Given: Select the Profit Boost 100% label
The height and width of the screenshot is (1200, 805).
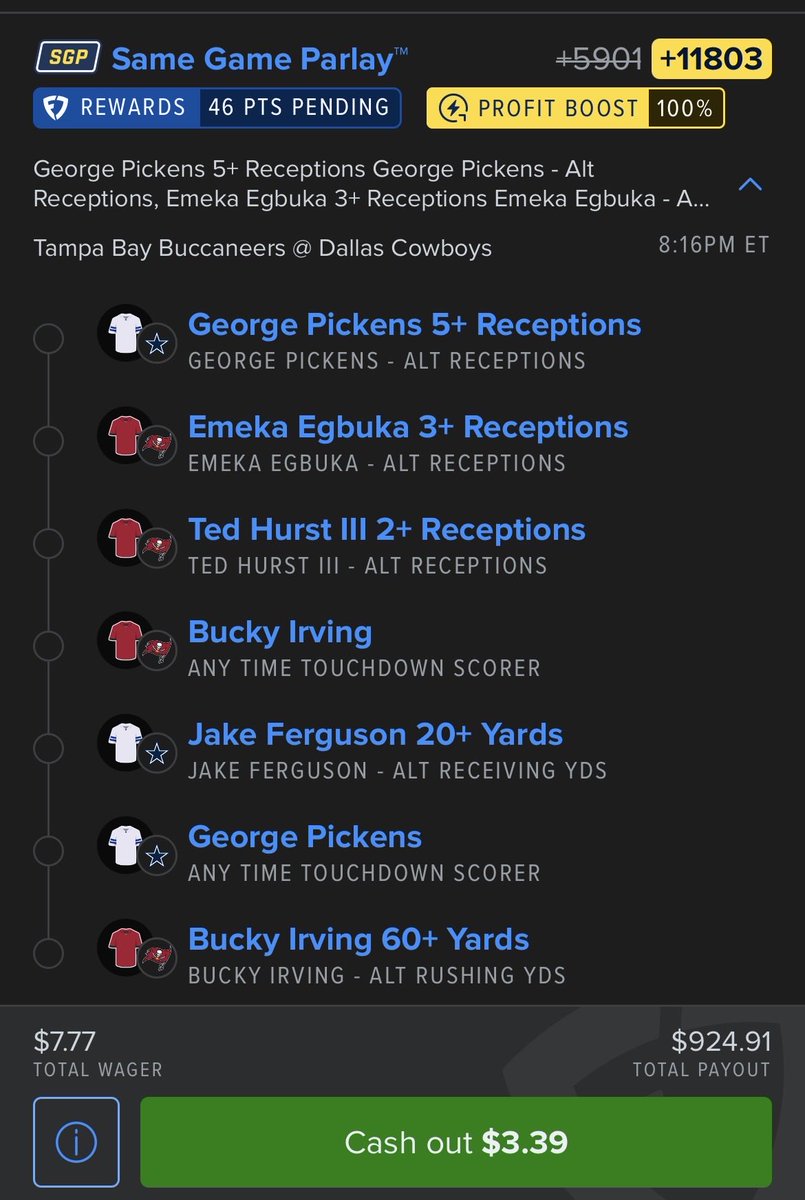Looking at the screenshot, I should point(575,108).
